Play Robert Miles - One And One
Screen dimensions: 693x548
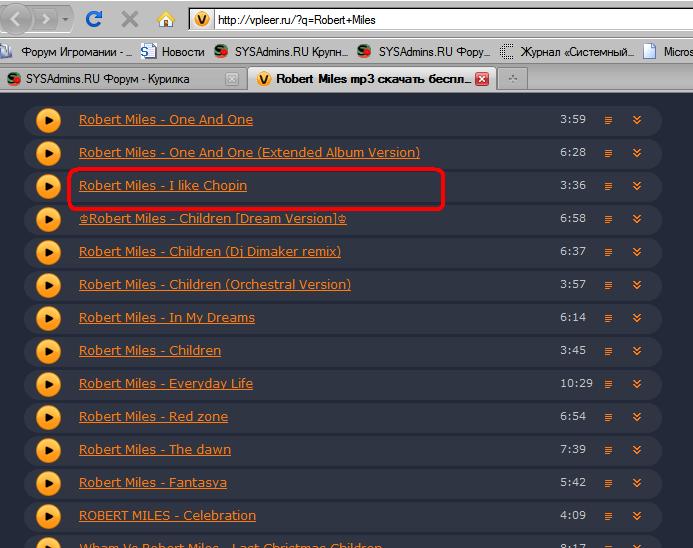click(48, 120)
